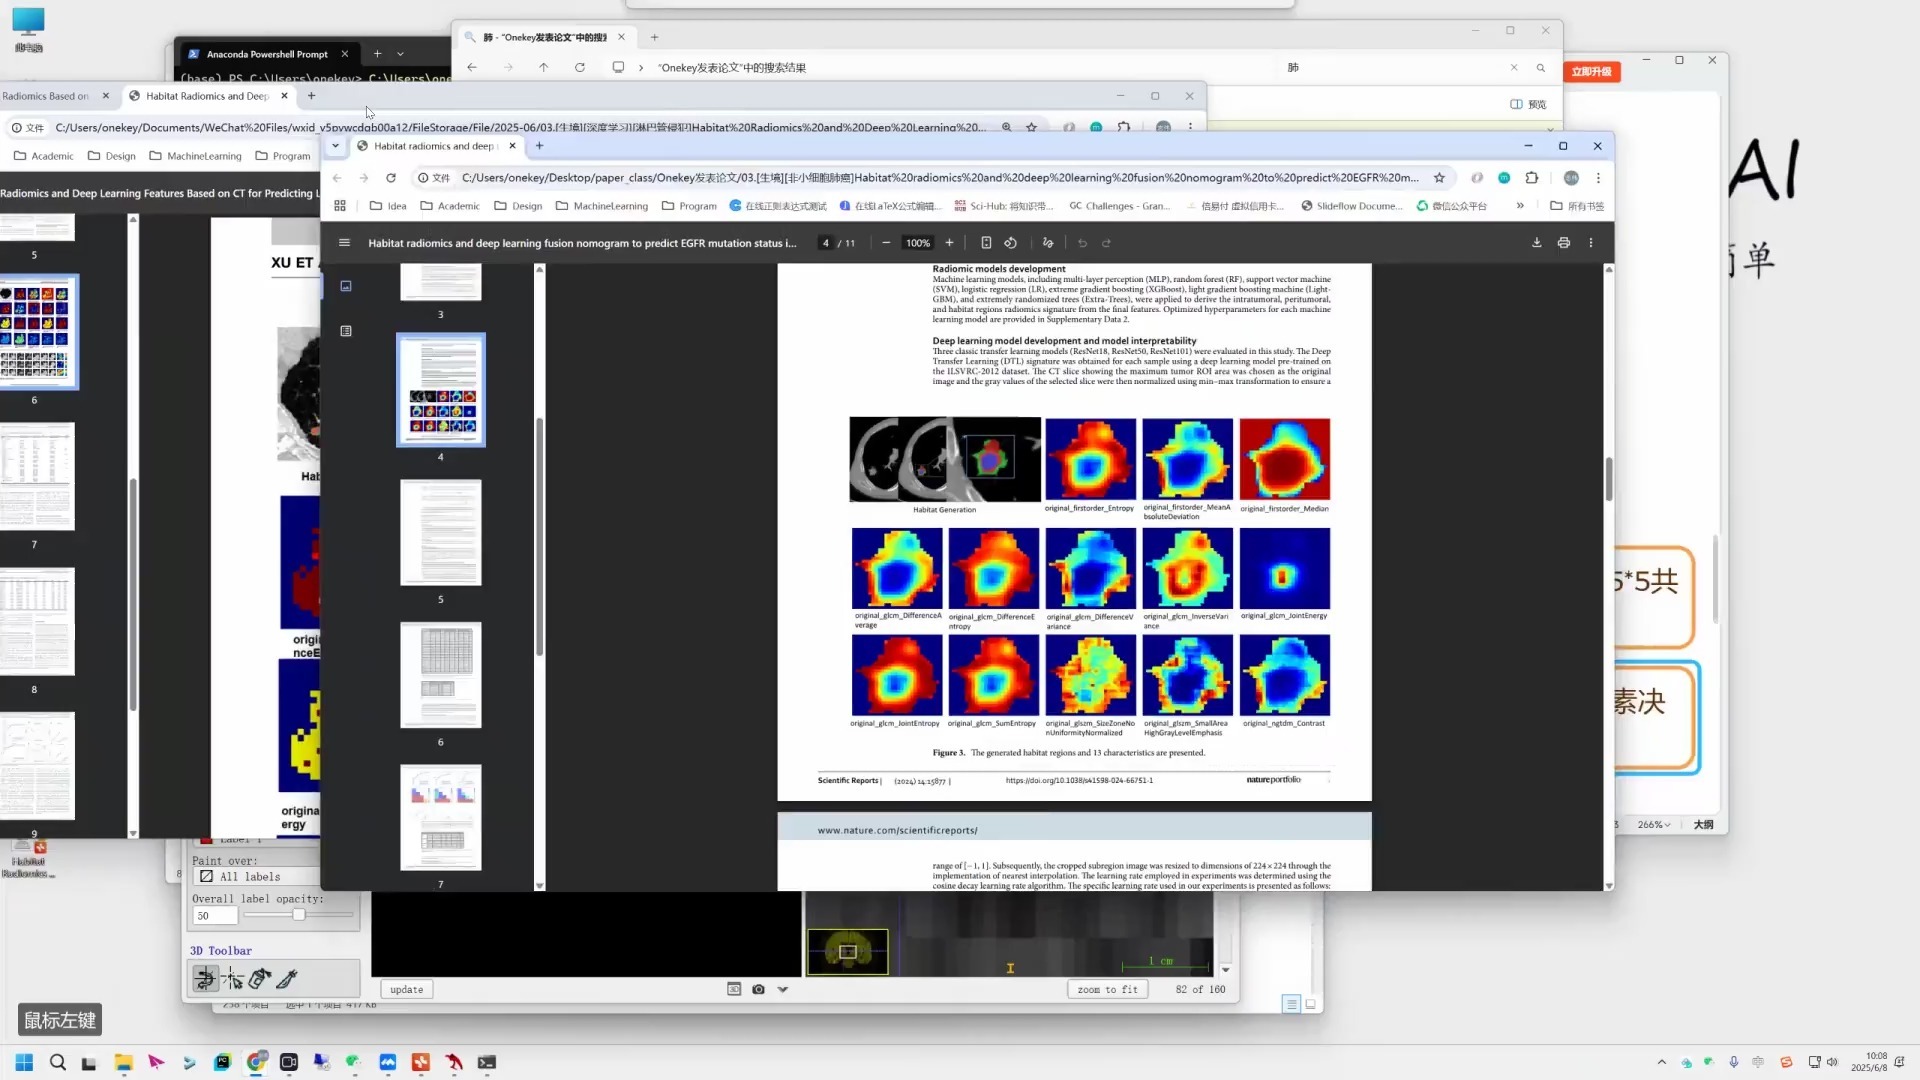
Task: Open the File Explorer taskbar icon
Action: [123, 1062]
